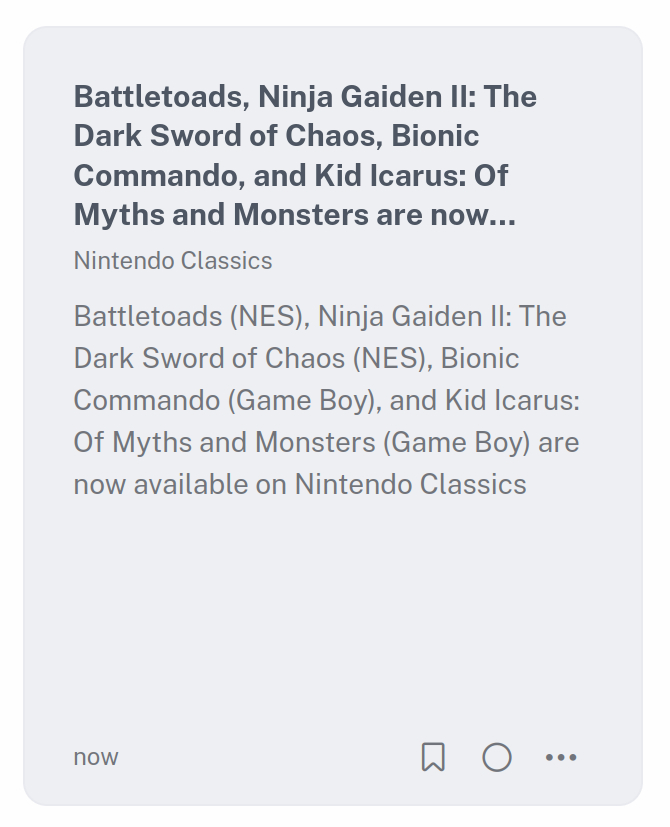Screen dimensions: 670x827
Task: Click the bookmark ribbon icon
Action: pyautogui.click(x=433, y=757)
